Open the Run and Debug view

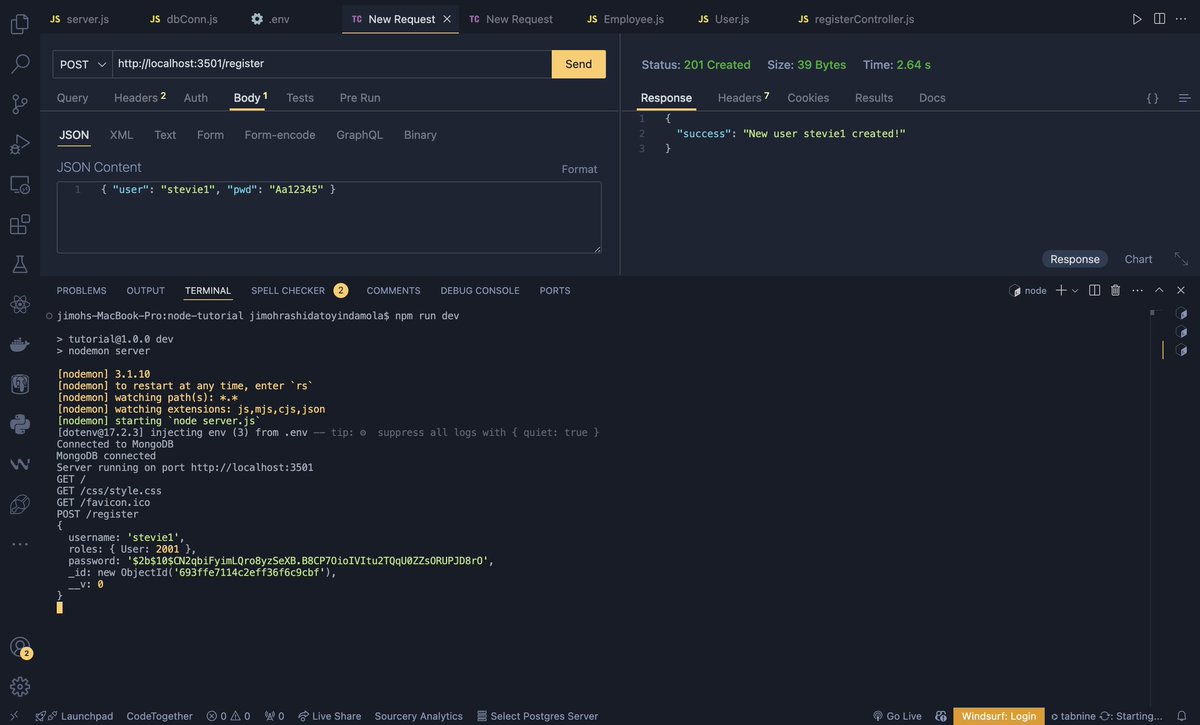coord(20,144)
